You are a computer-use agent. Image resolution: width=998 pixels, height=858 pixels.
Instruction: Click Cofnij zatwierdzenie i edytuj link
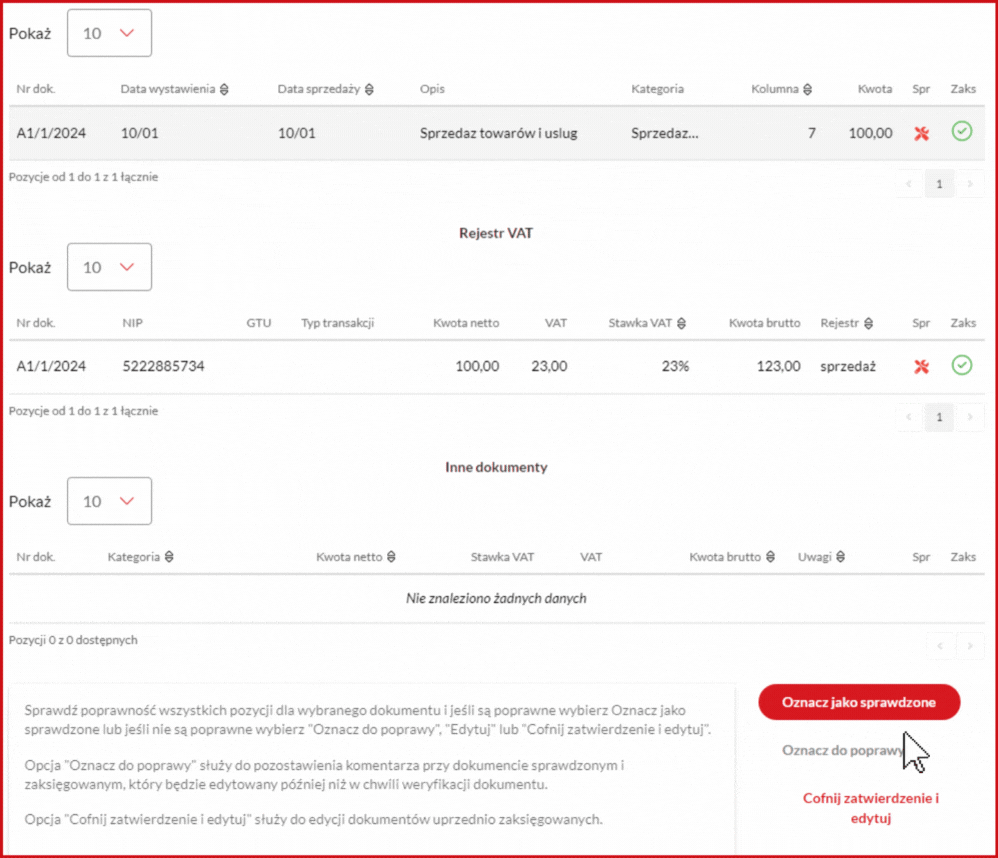[871, 808]
